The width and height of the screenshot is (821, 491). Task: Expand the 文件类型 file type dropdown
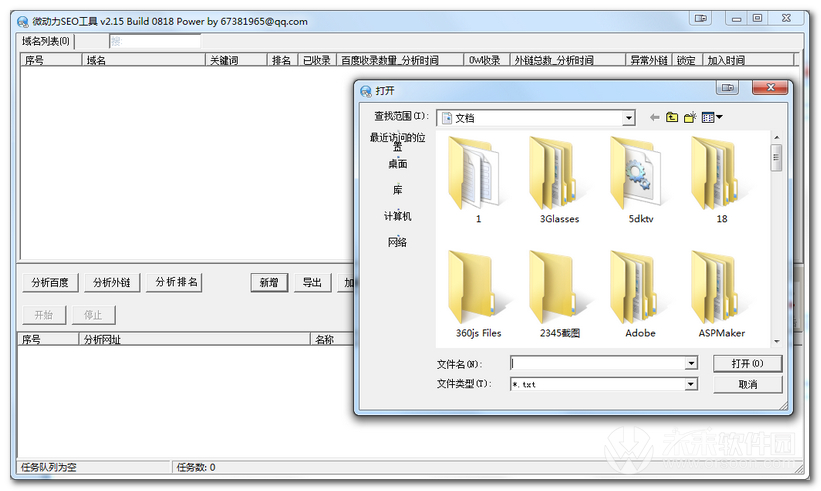pyautogui.click(x=690, y=384)
